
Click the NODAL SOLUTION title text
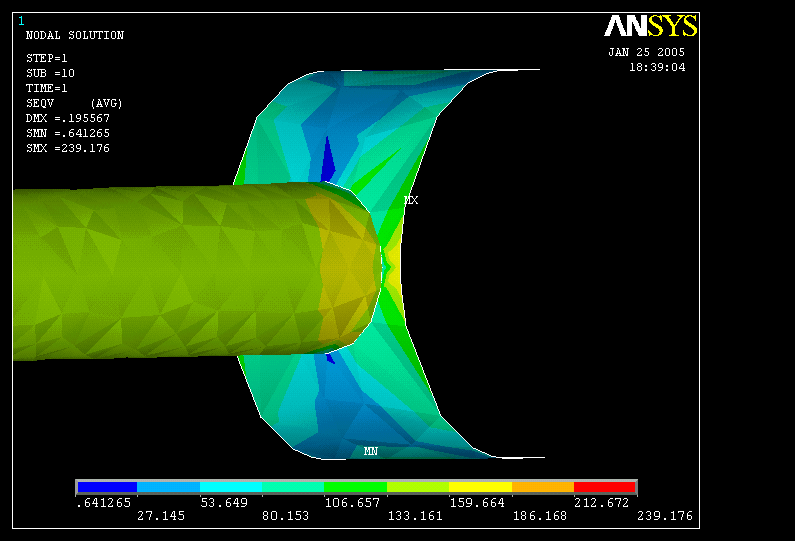(x=75, y=35)
